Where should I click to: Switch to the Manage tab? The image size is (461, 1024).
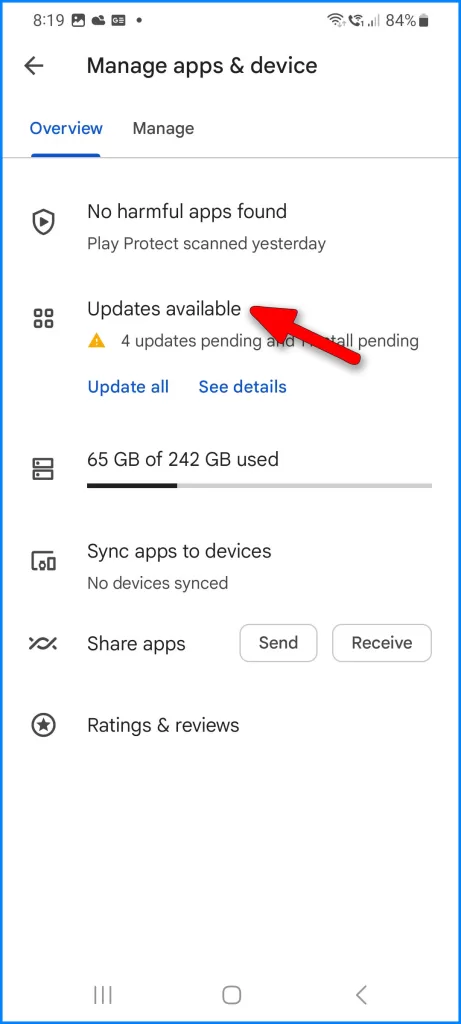[x=163, y=129]
